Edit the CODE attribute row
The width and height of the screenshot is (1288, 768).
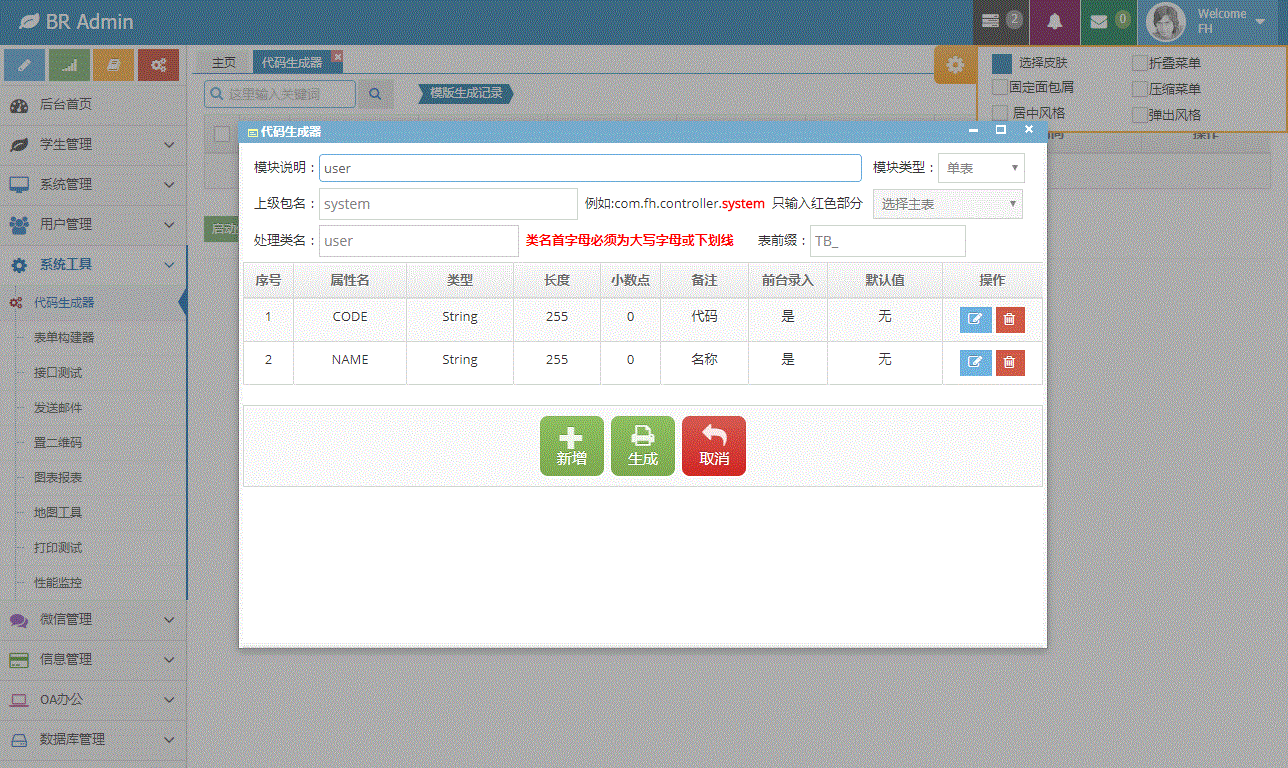975,319
